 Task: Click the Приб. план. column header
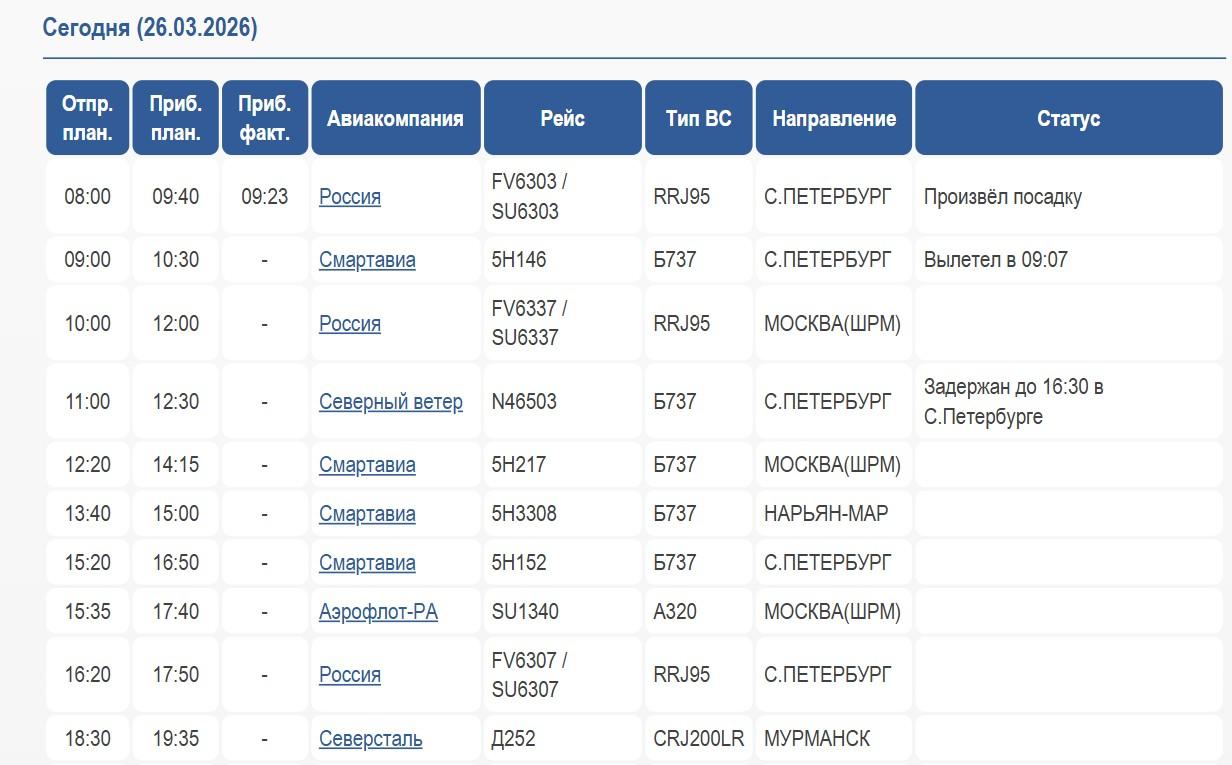(x=175, y=118)
